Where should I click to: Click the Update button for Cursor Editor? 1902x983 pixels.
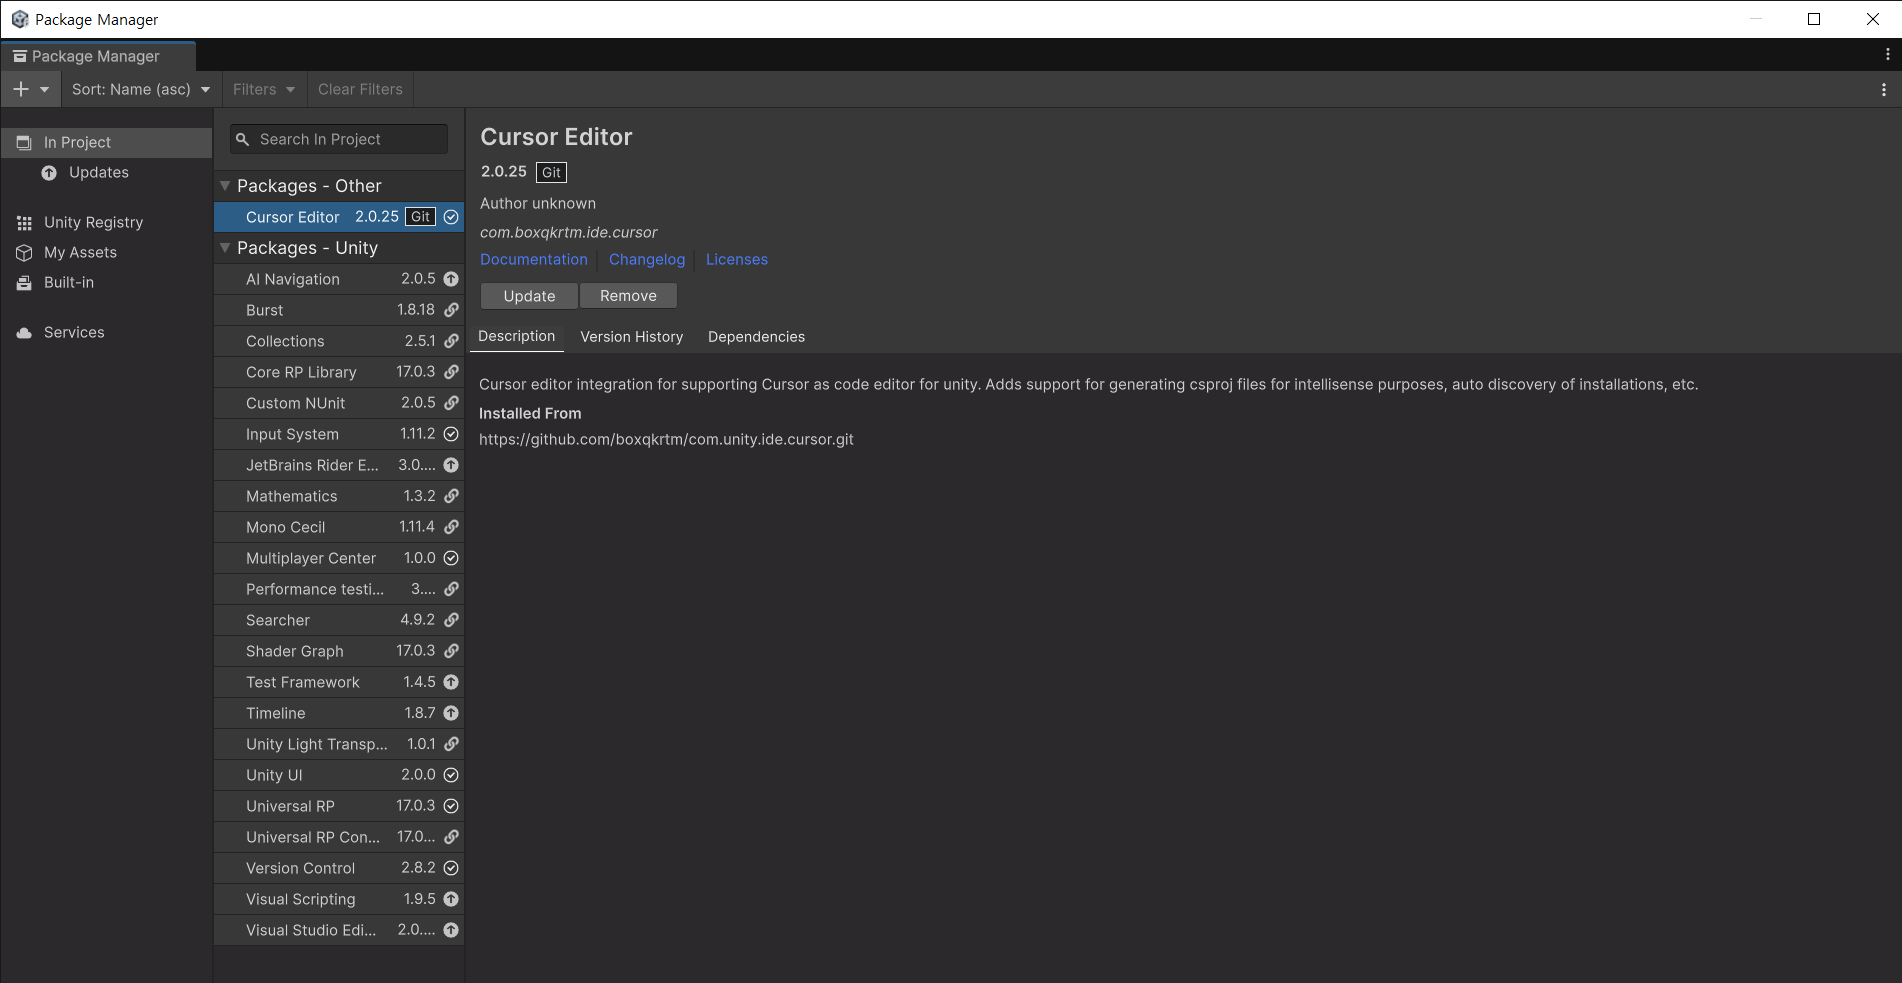529,296
